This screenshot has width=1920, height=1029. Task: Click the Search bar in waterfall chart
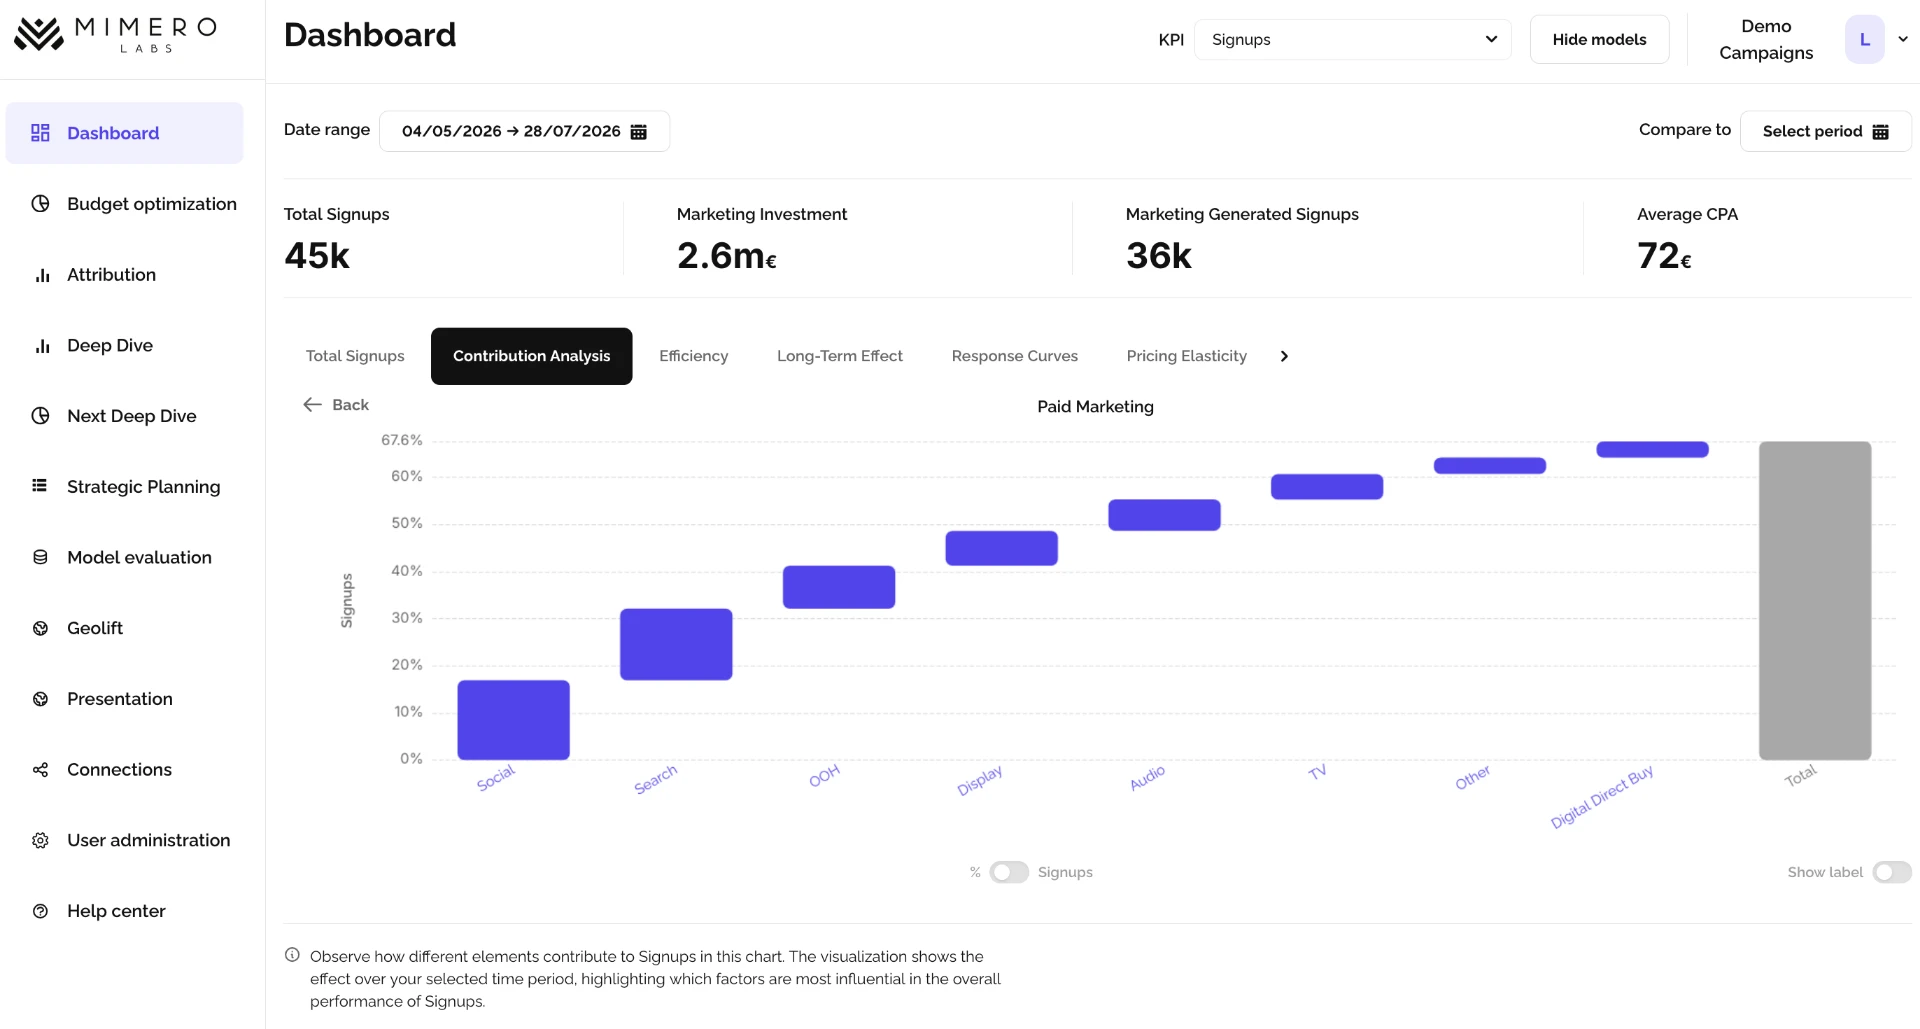tap(676, 644)
